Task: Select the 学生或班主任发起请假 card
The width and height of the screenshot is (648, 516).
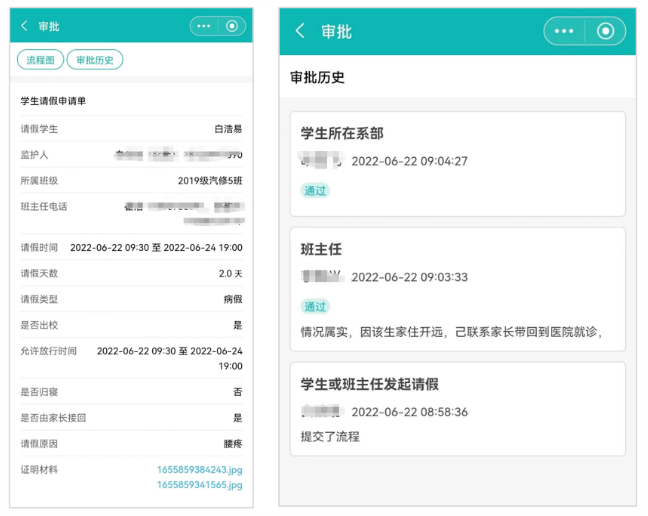Action: 457,409
